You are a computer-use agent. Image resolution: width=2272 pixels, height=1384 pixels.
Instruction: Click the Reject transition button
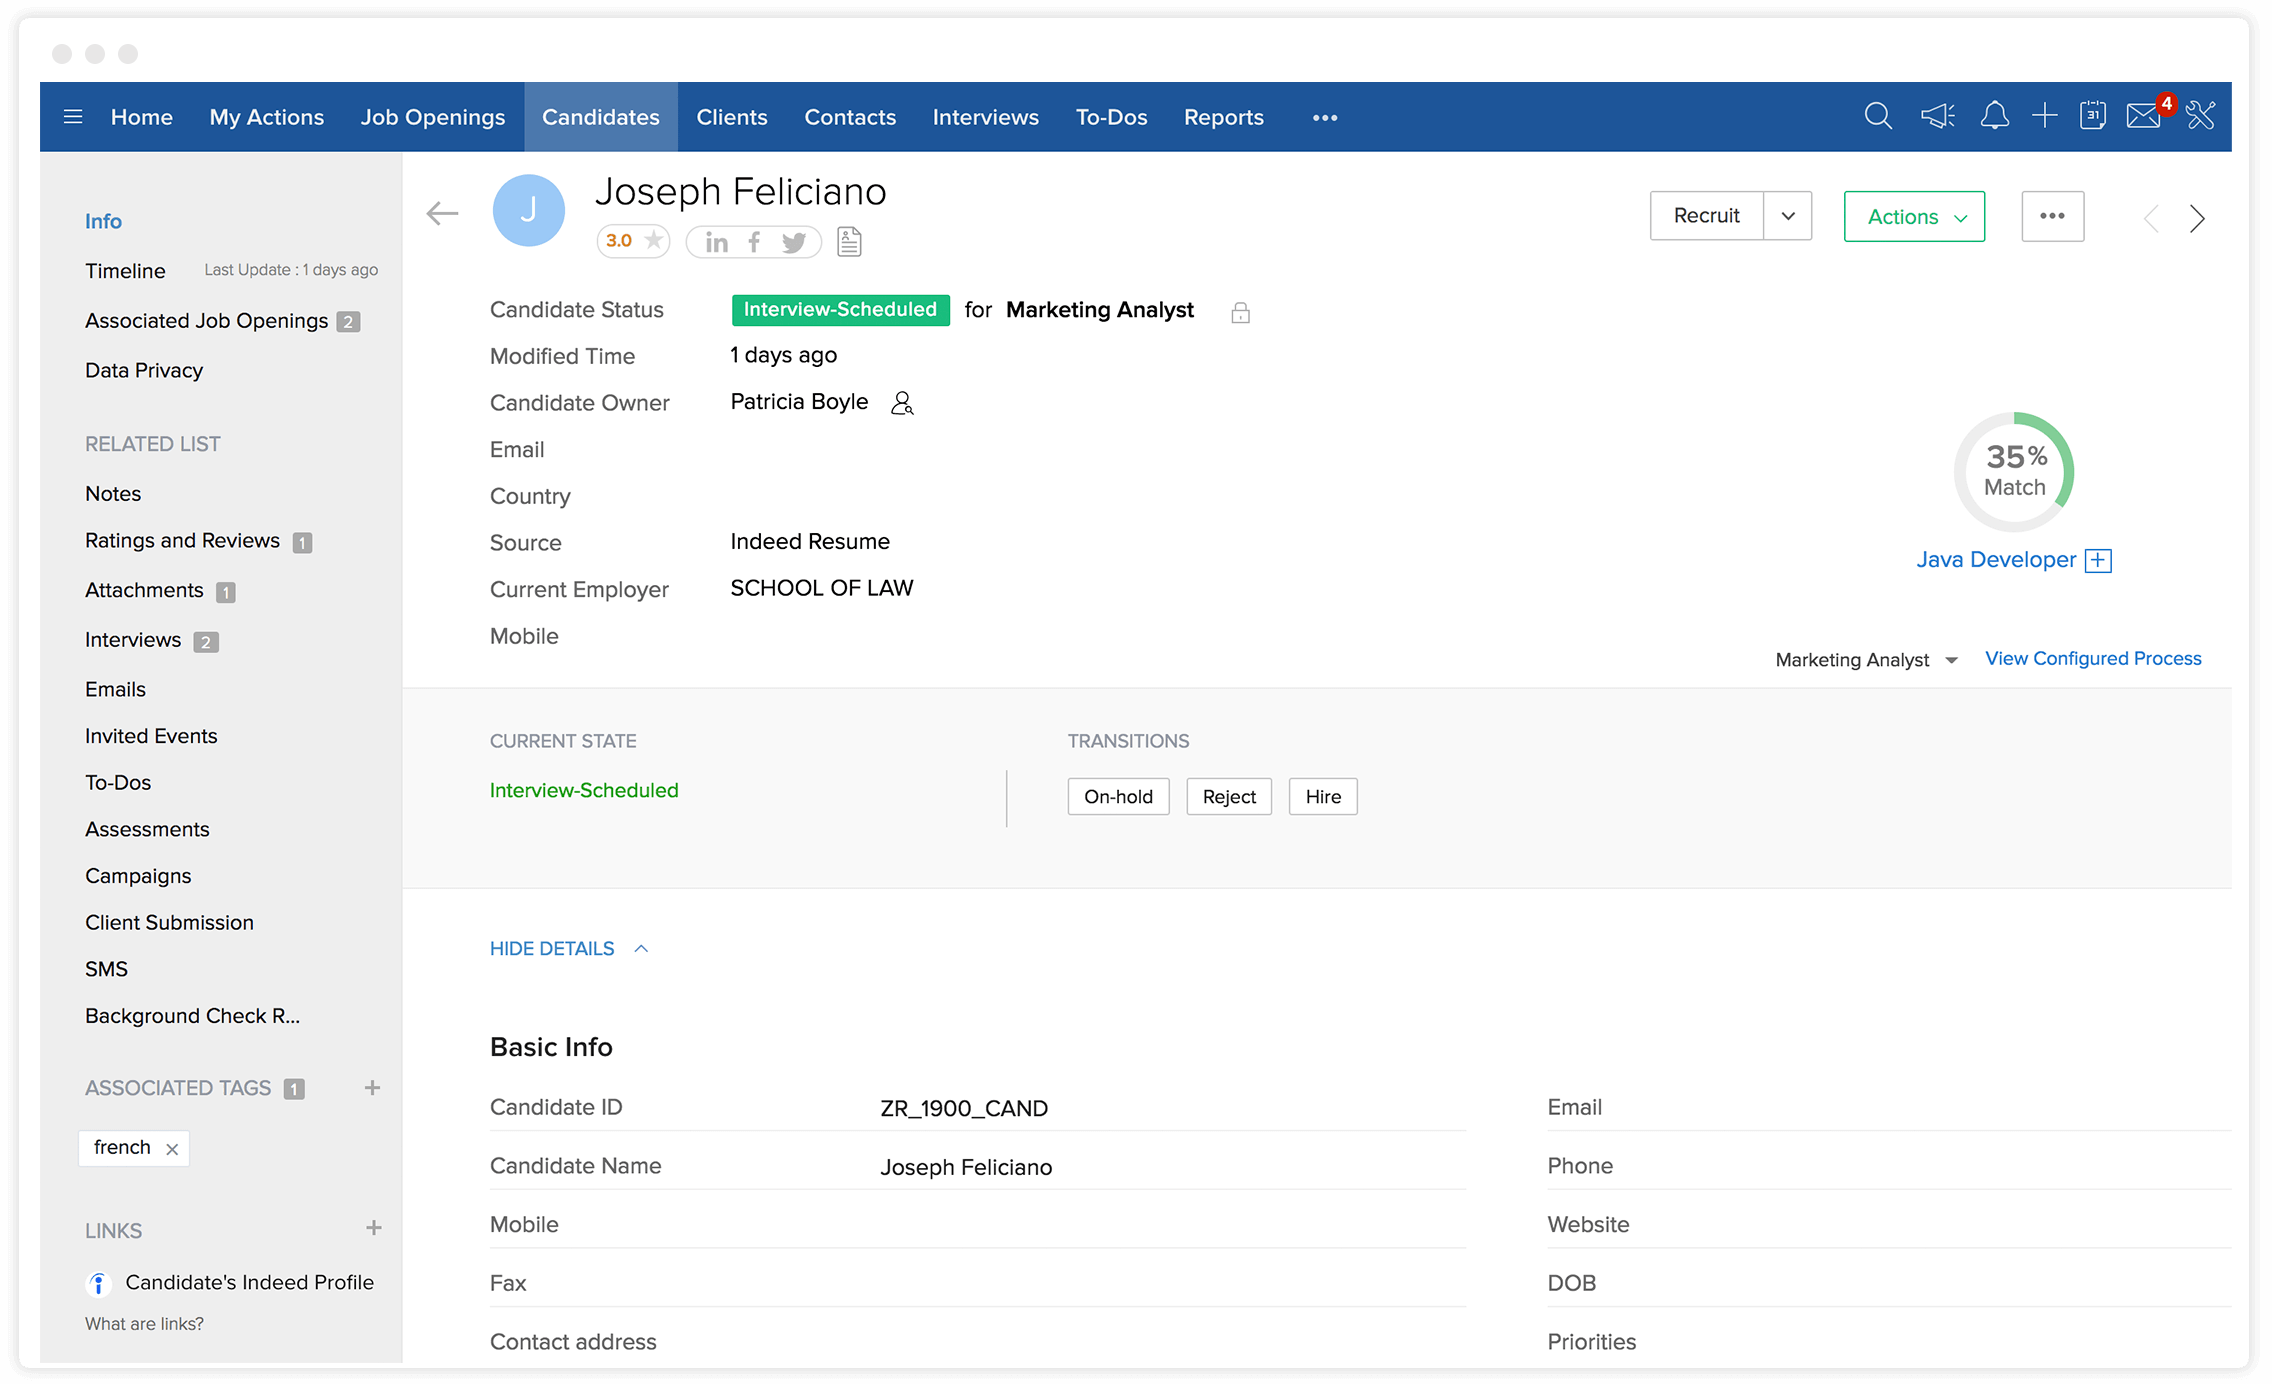pyautogui.click(x=1227, y=797)
